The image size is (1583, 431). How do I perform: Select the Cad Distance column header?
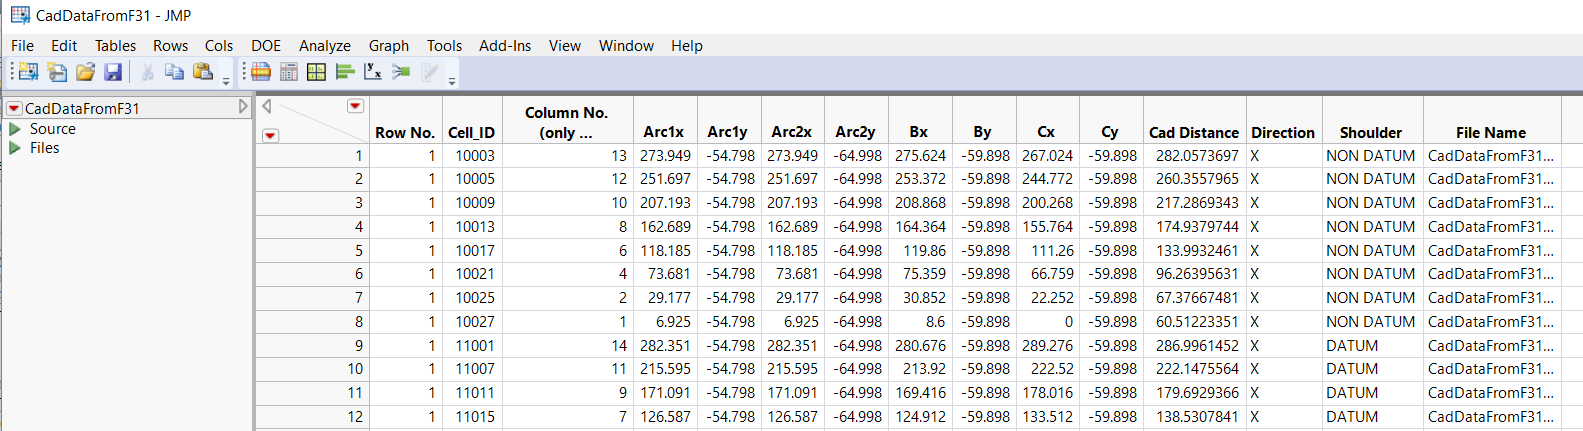click(1193, 132)
